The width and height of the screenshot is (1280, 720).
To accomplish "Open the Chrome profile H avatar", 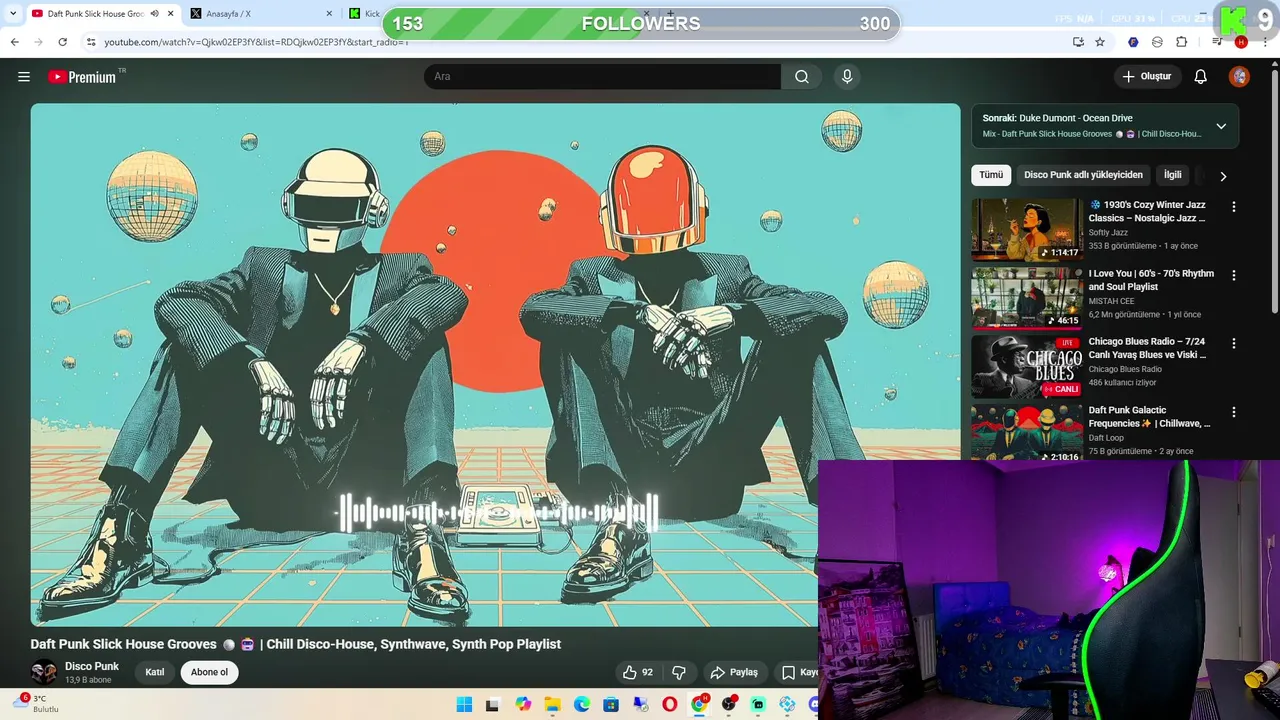I will pyautogui.click(x=1241, y=42).
